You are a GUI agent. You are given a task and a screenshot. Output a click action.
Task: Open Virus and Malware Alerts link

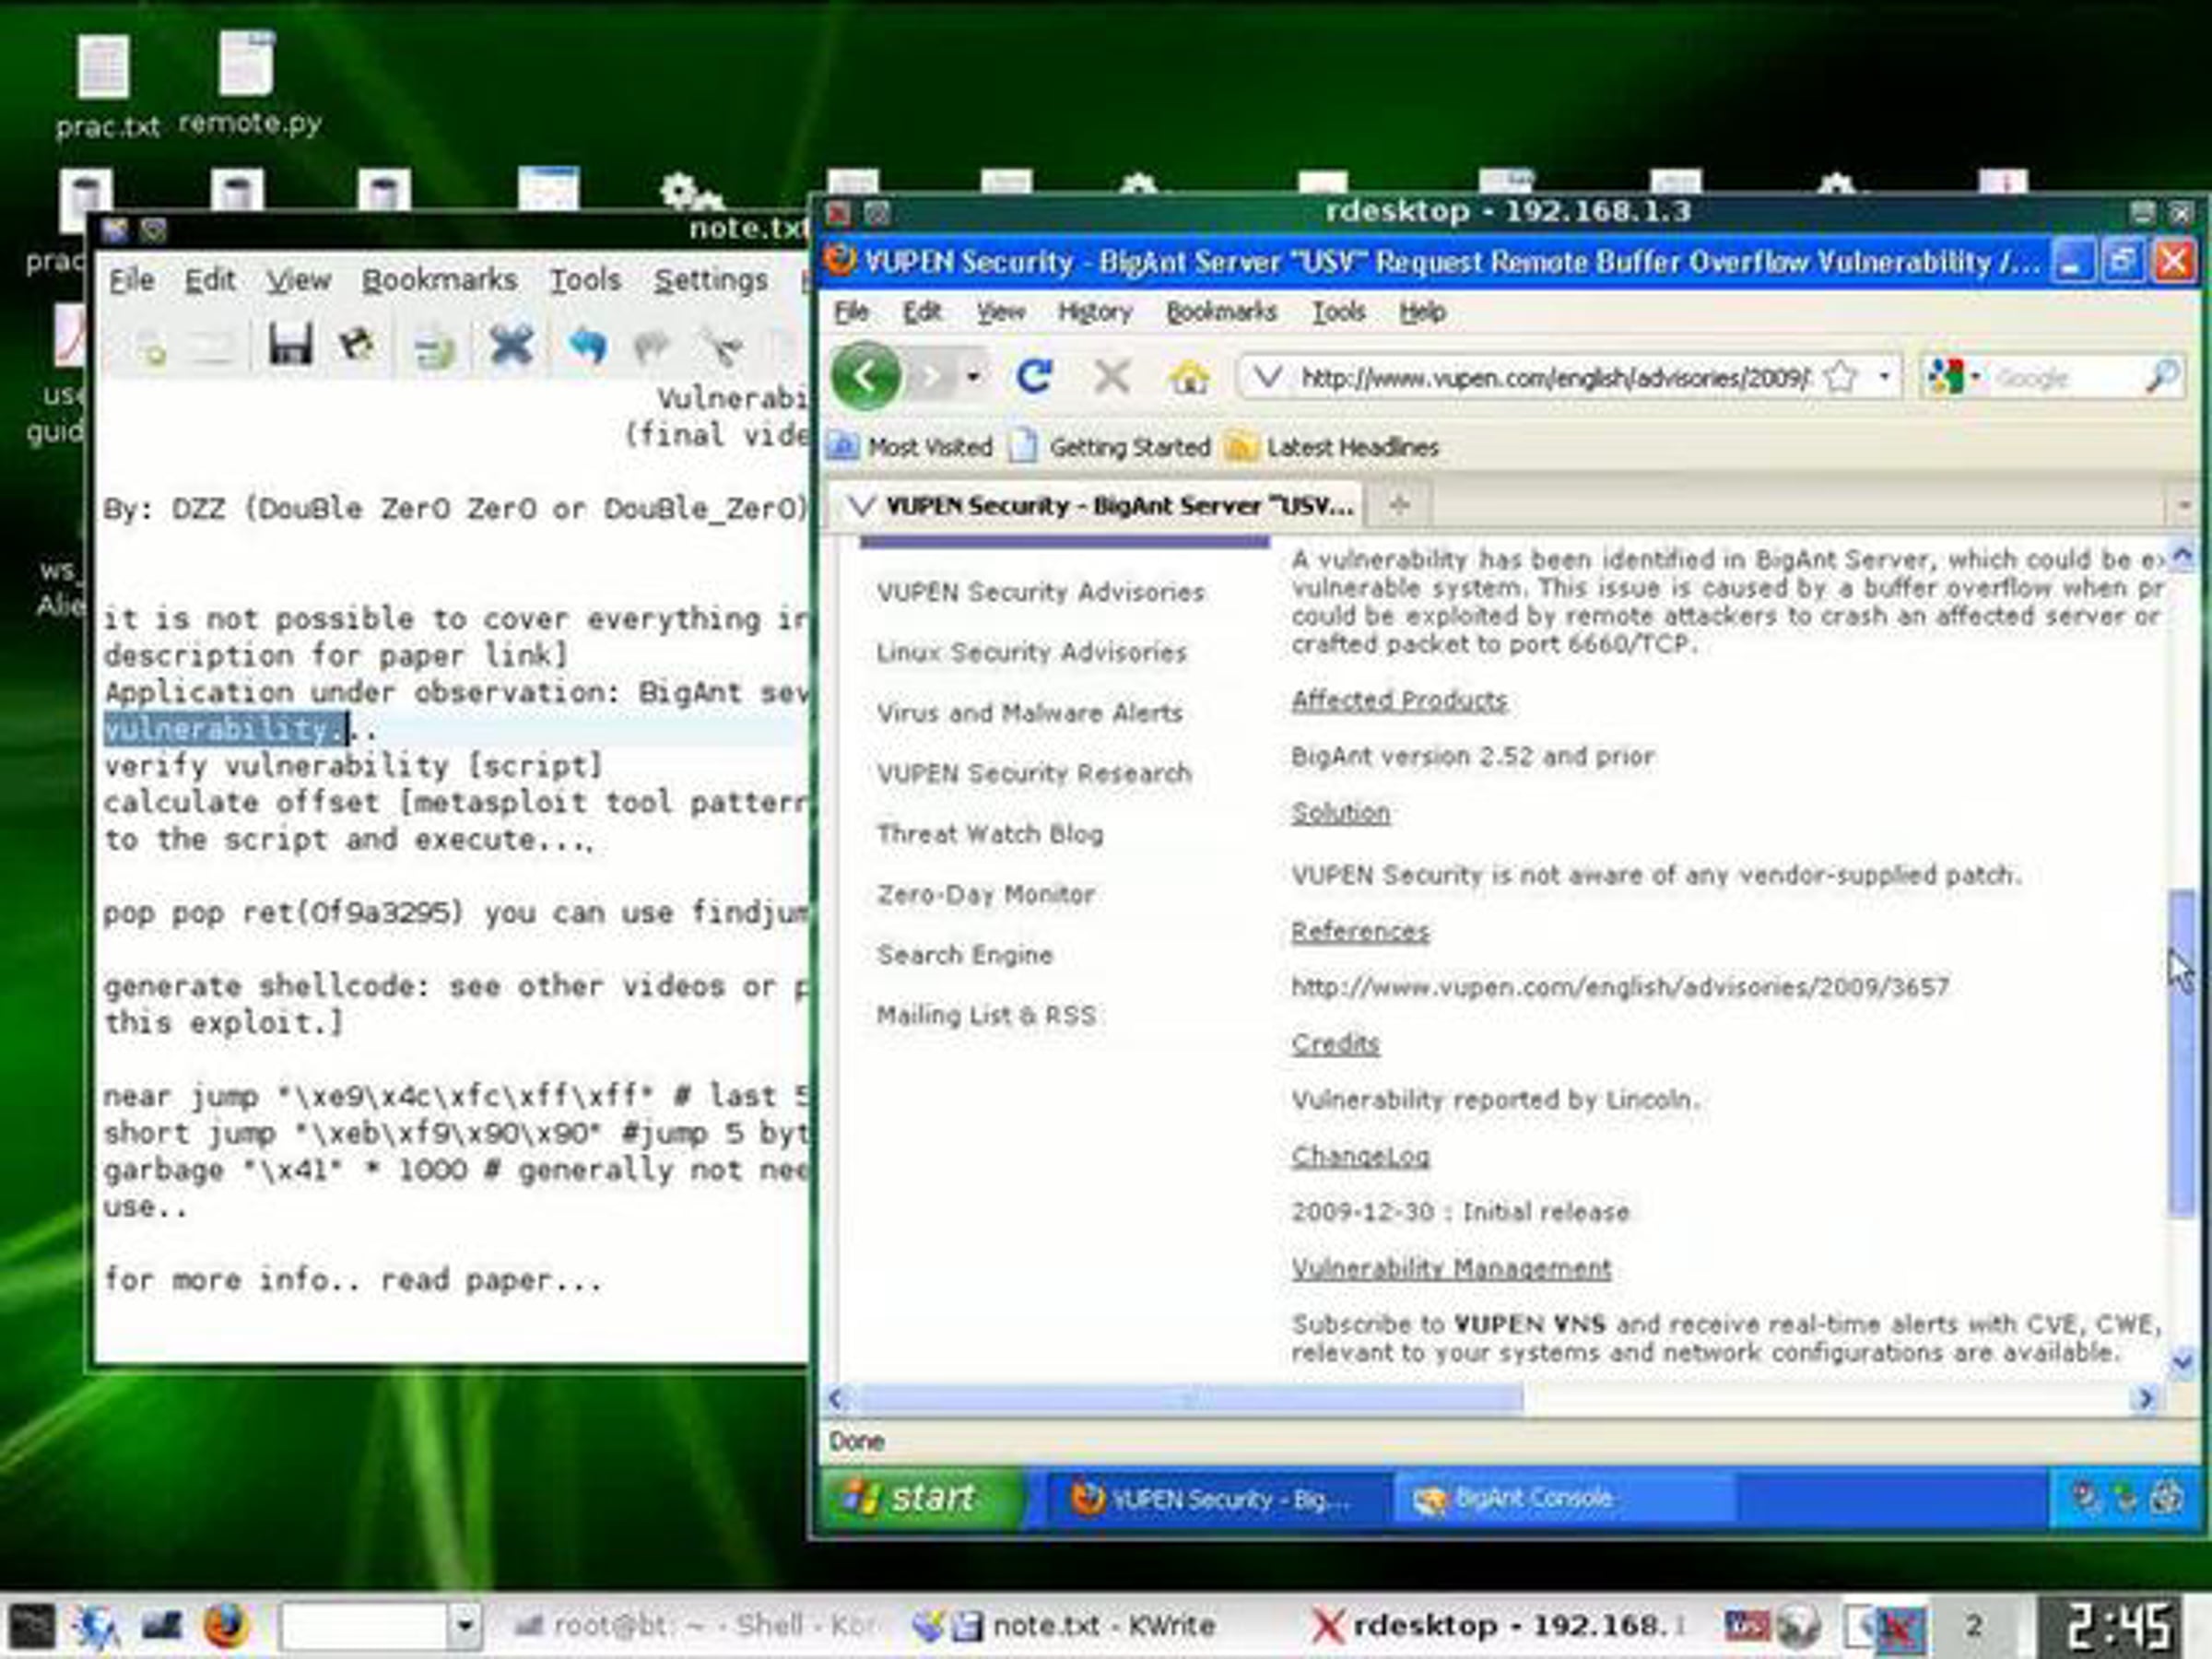(1029, 713)
